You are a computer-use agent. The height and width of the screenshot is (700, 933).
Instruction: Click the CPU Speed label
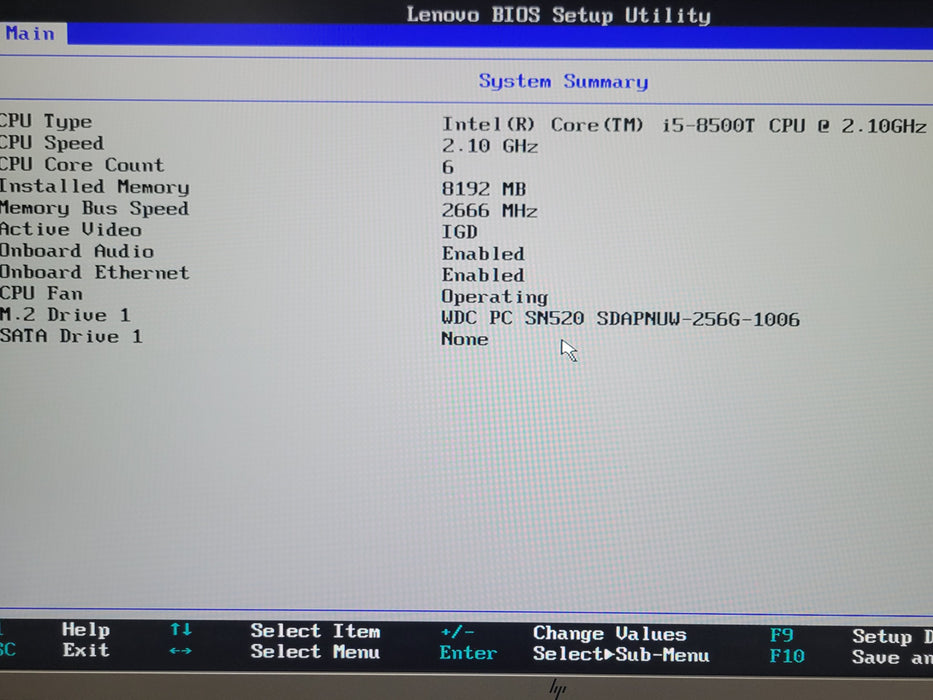click(52, 143)
